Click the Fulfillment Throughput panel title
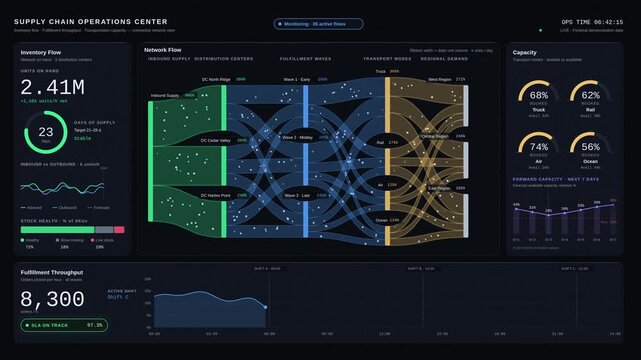 coord(52,272)
